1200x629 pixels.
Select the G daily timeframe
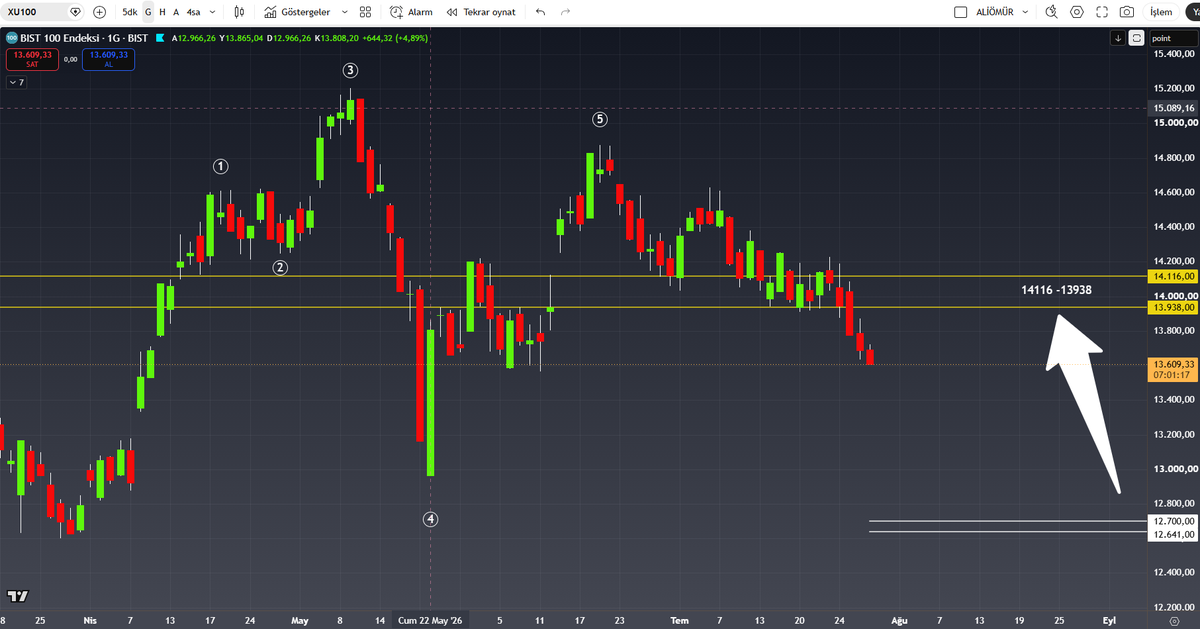pyautogui.click(x=148, y=12)
